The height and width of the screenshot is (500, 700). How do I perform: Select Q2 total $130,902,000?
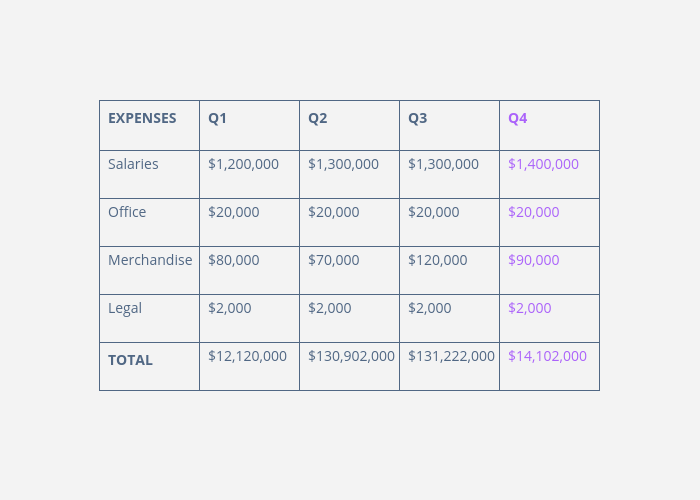(351, 356)
